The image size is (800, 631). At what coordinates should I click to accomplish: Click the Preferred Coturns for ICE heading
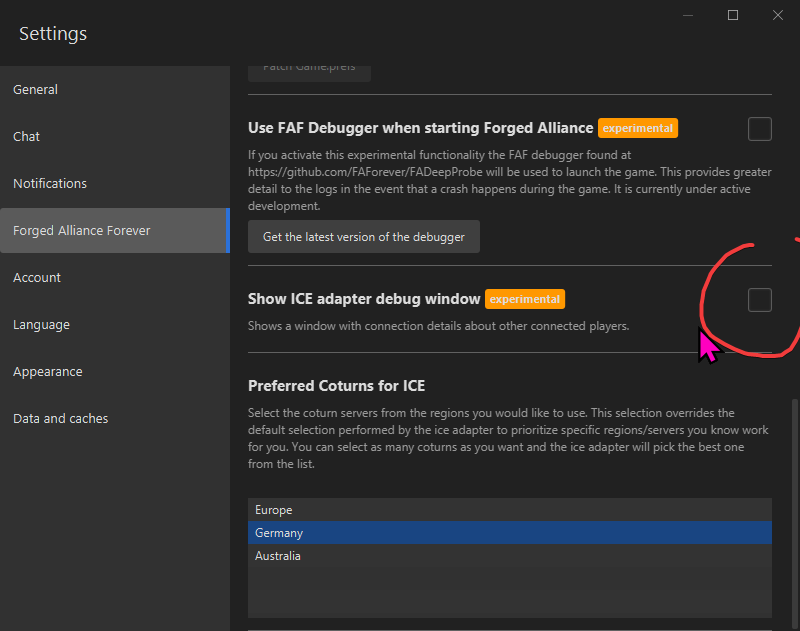(336, 386)
